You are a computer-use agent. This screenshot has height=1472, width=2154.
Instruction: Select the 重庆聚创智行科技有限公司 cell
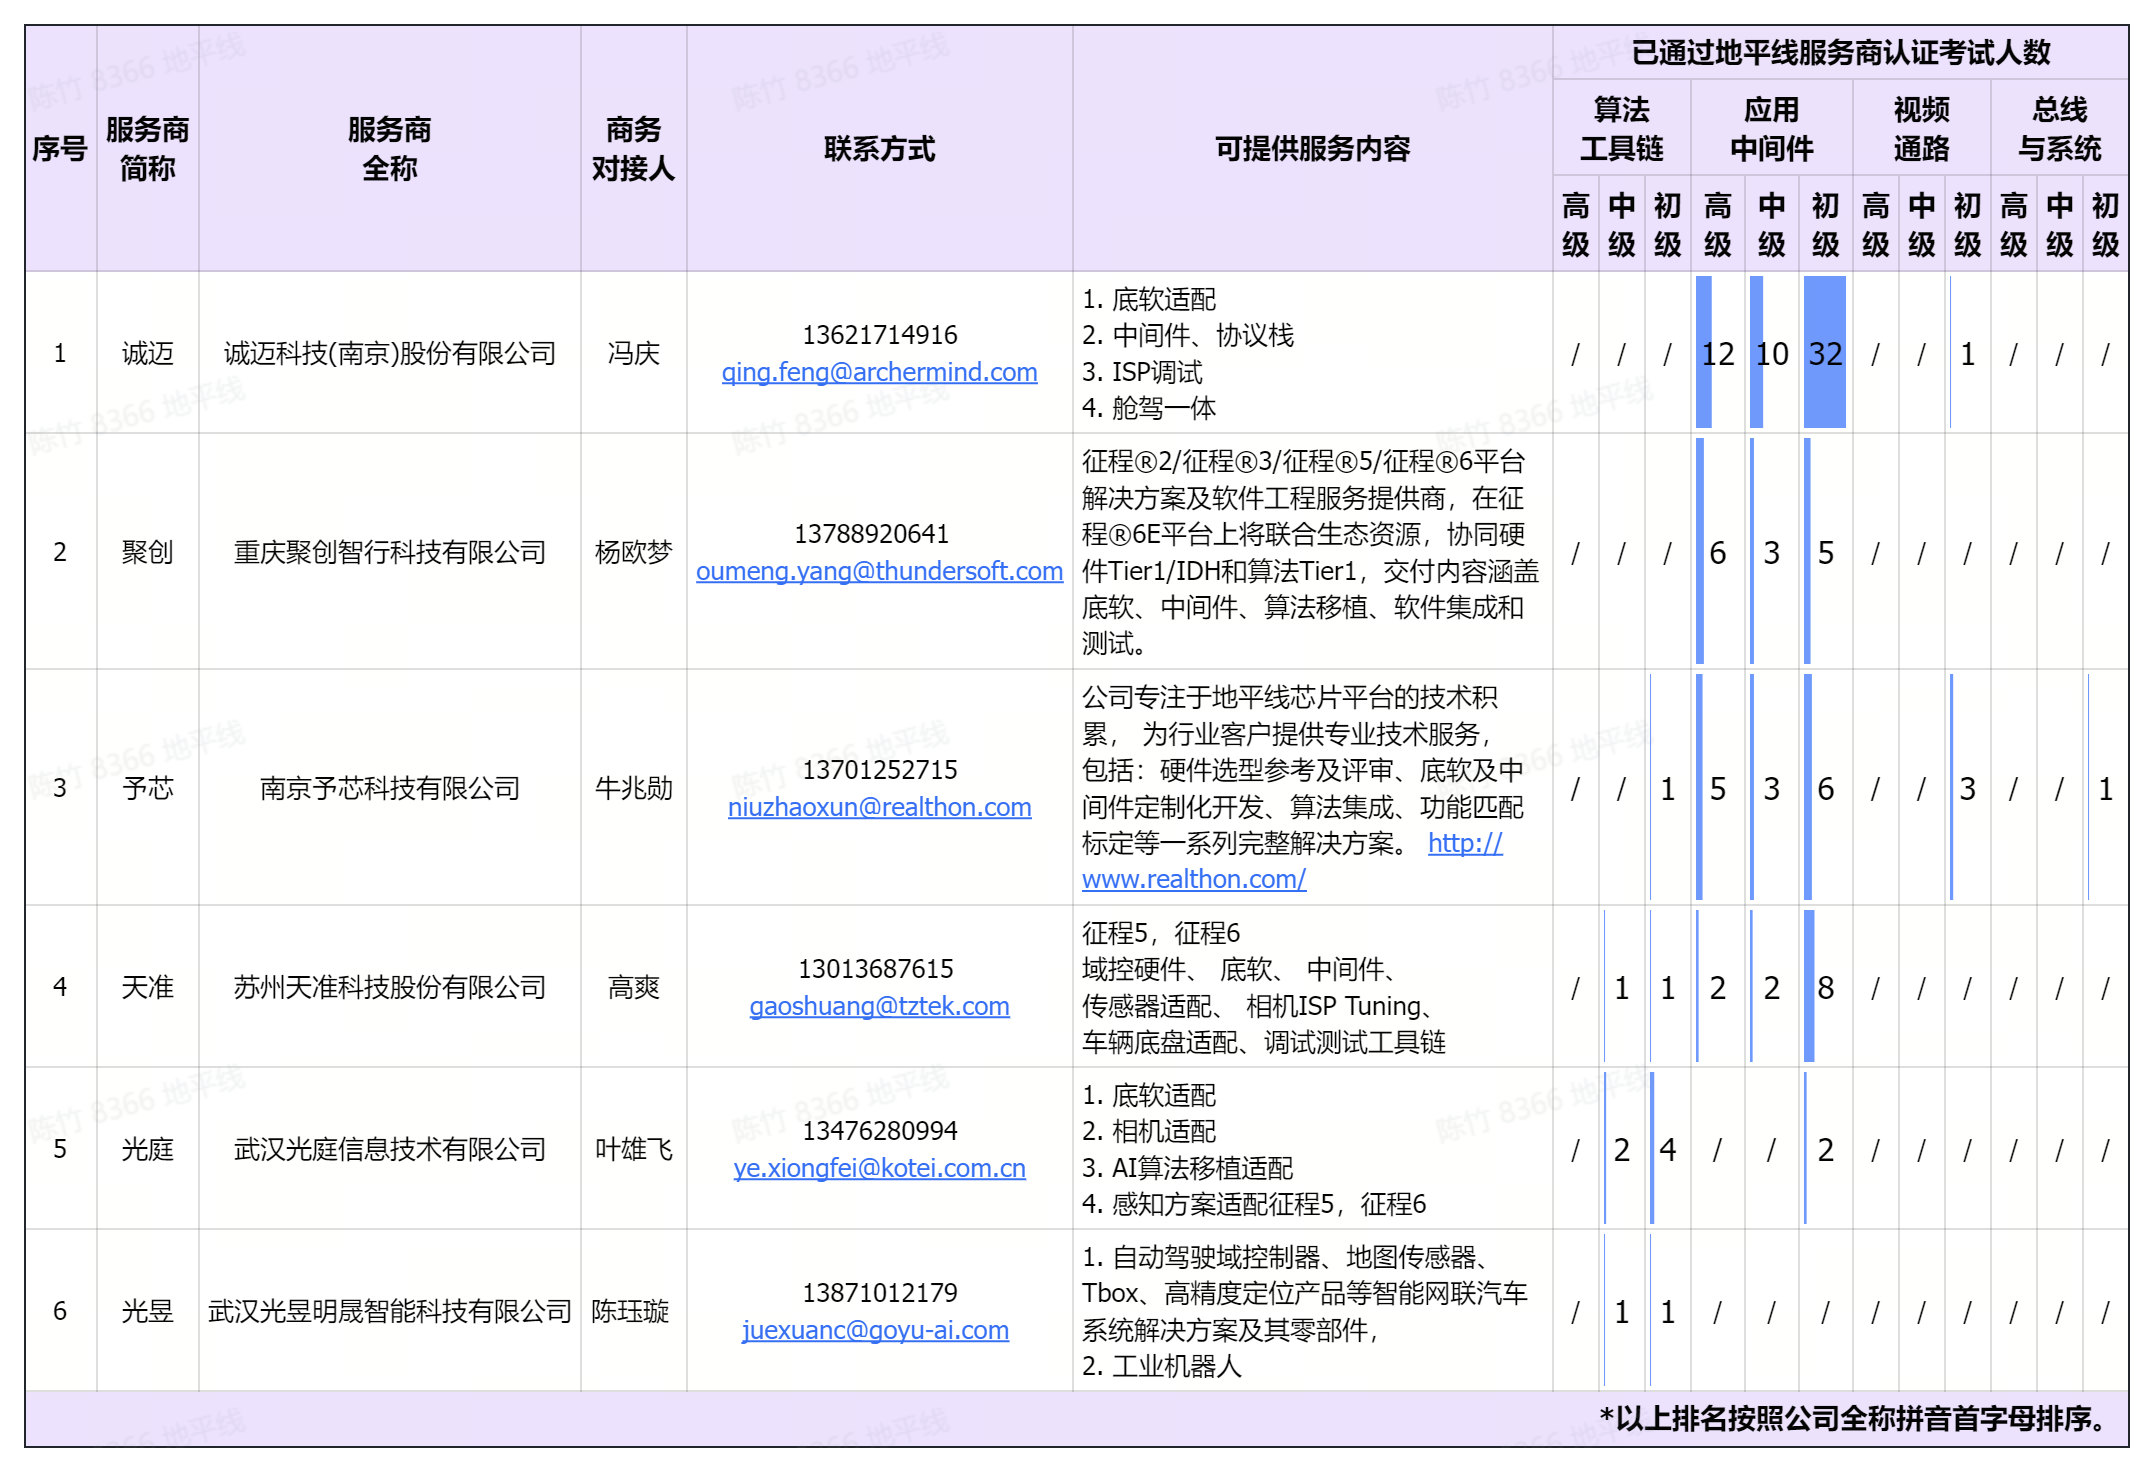[x=389, y=552]
